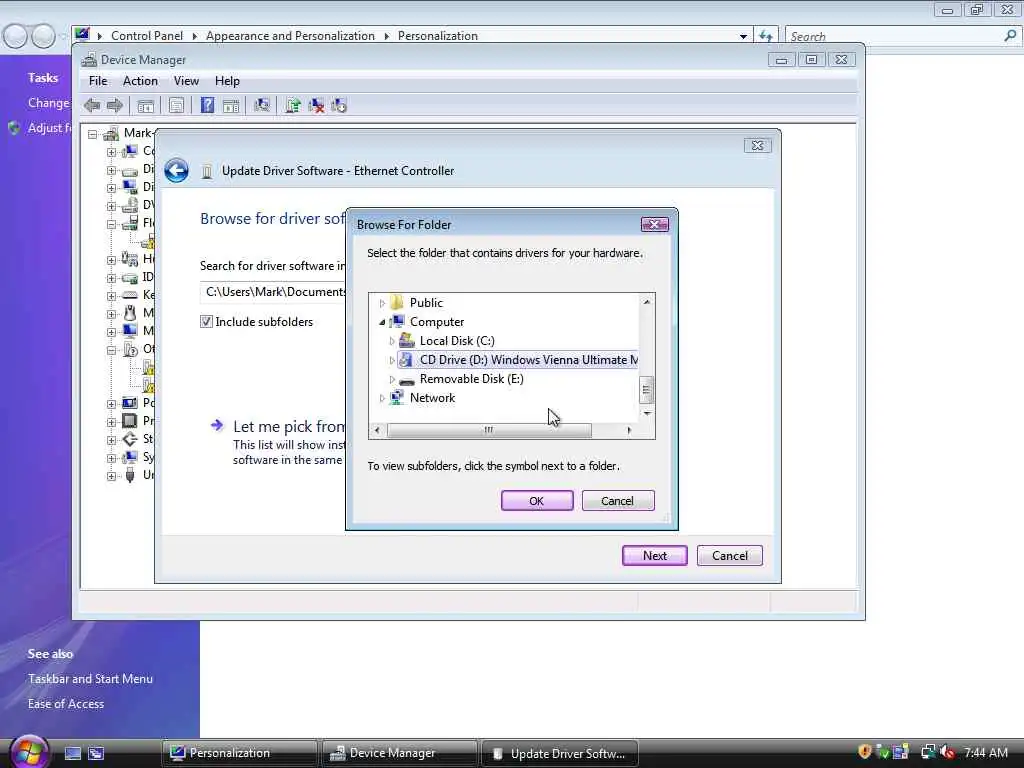
Task: Open the View menu in Device Manager
Action: coord(186,81)
